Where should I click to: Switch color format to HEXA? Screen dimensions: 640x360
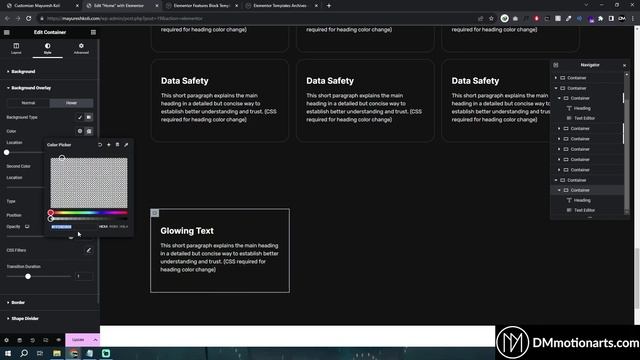[x=103, y=227]
